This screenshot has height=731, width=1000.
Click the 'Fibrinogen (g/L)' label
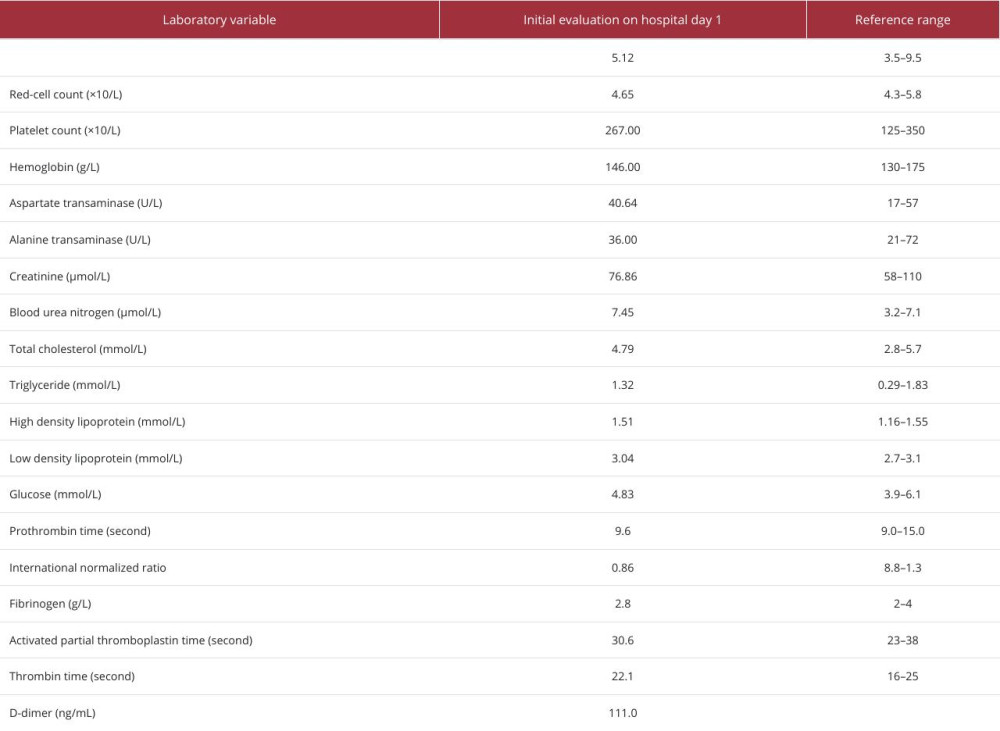(x=50, y=603)
